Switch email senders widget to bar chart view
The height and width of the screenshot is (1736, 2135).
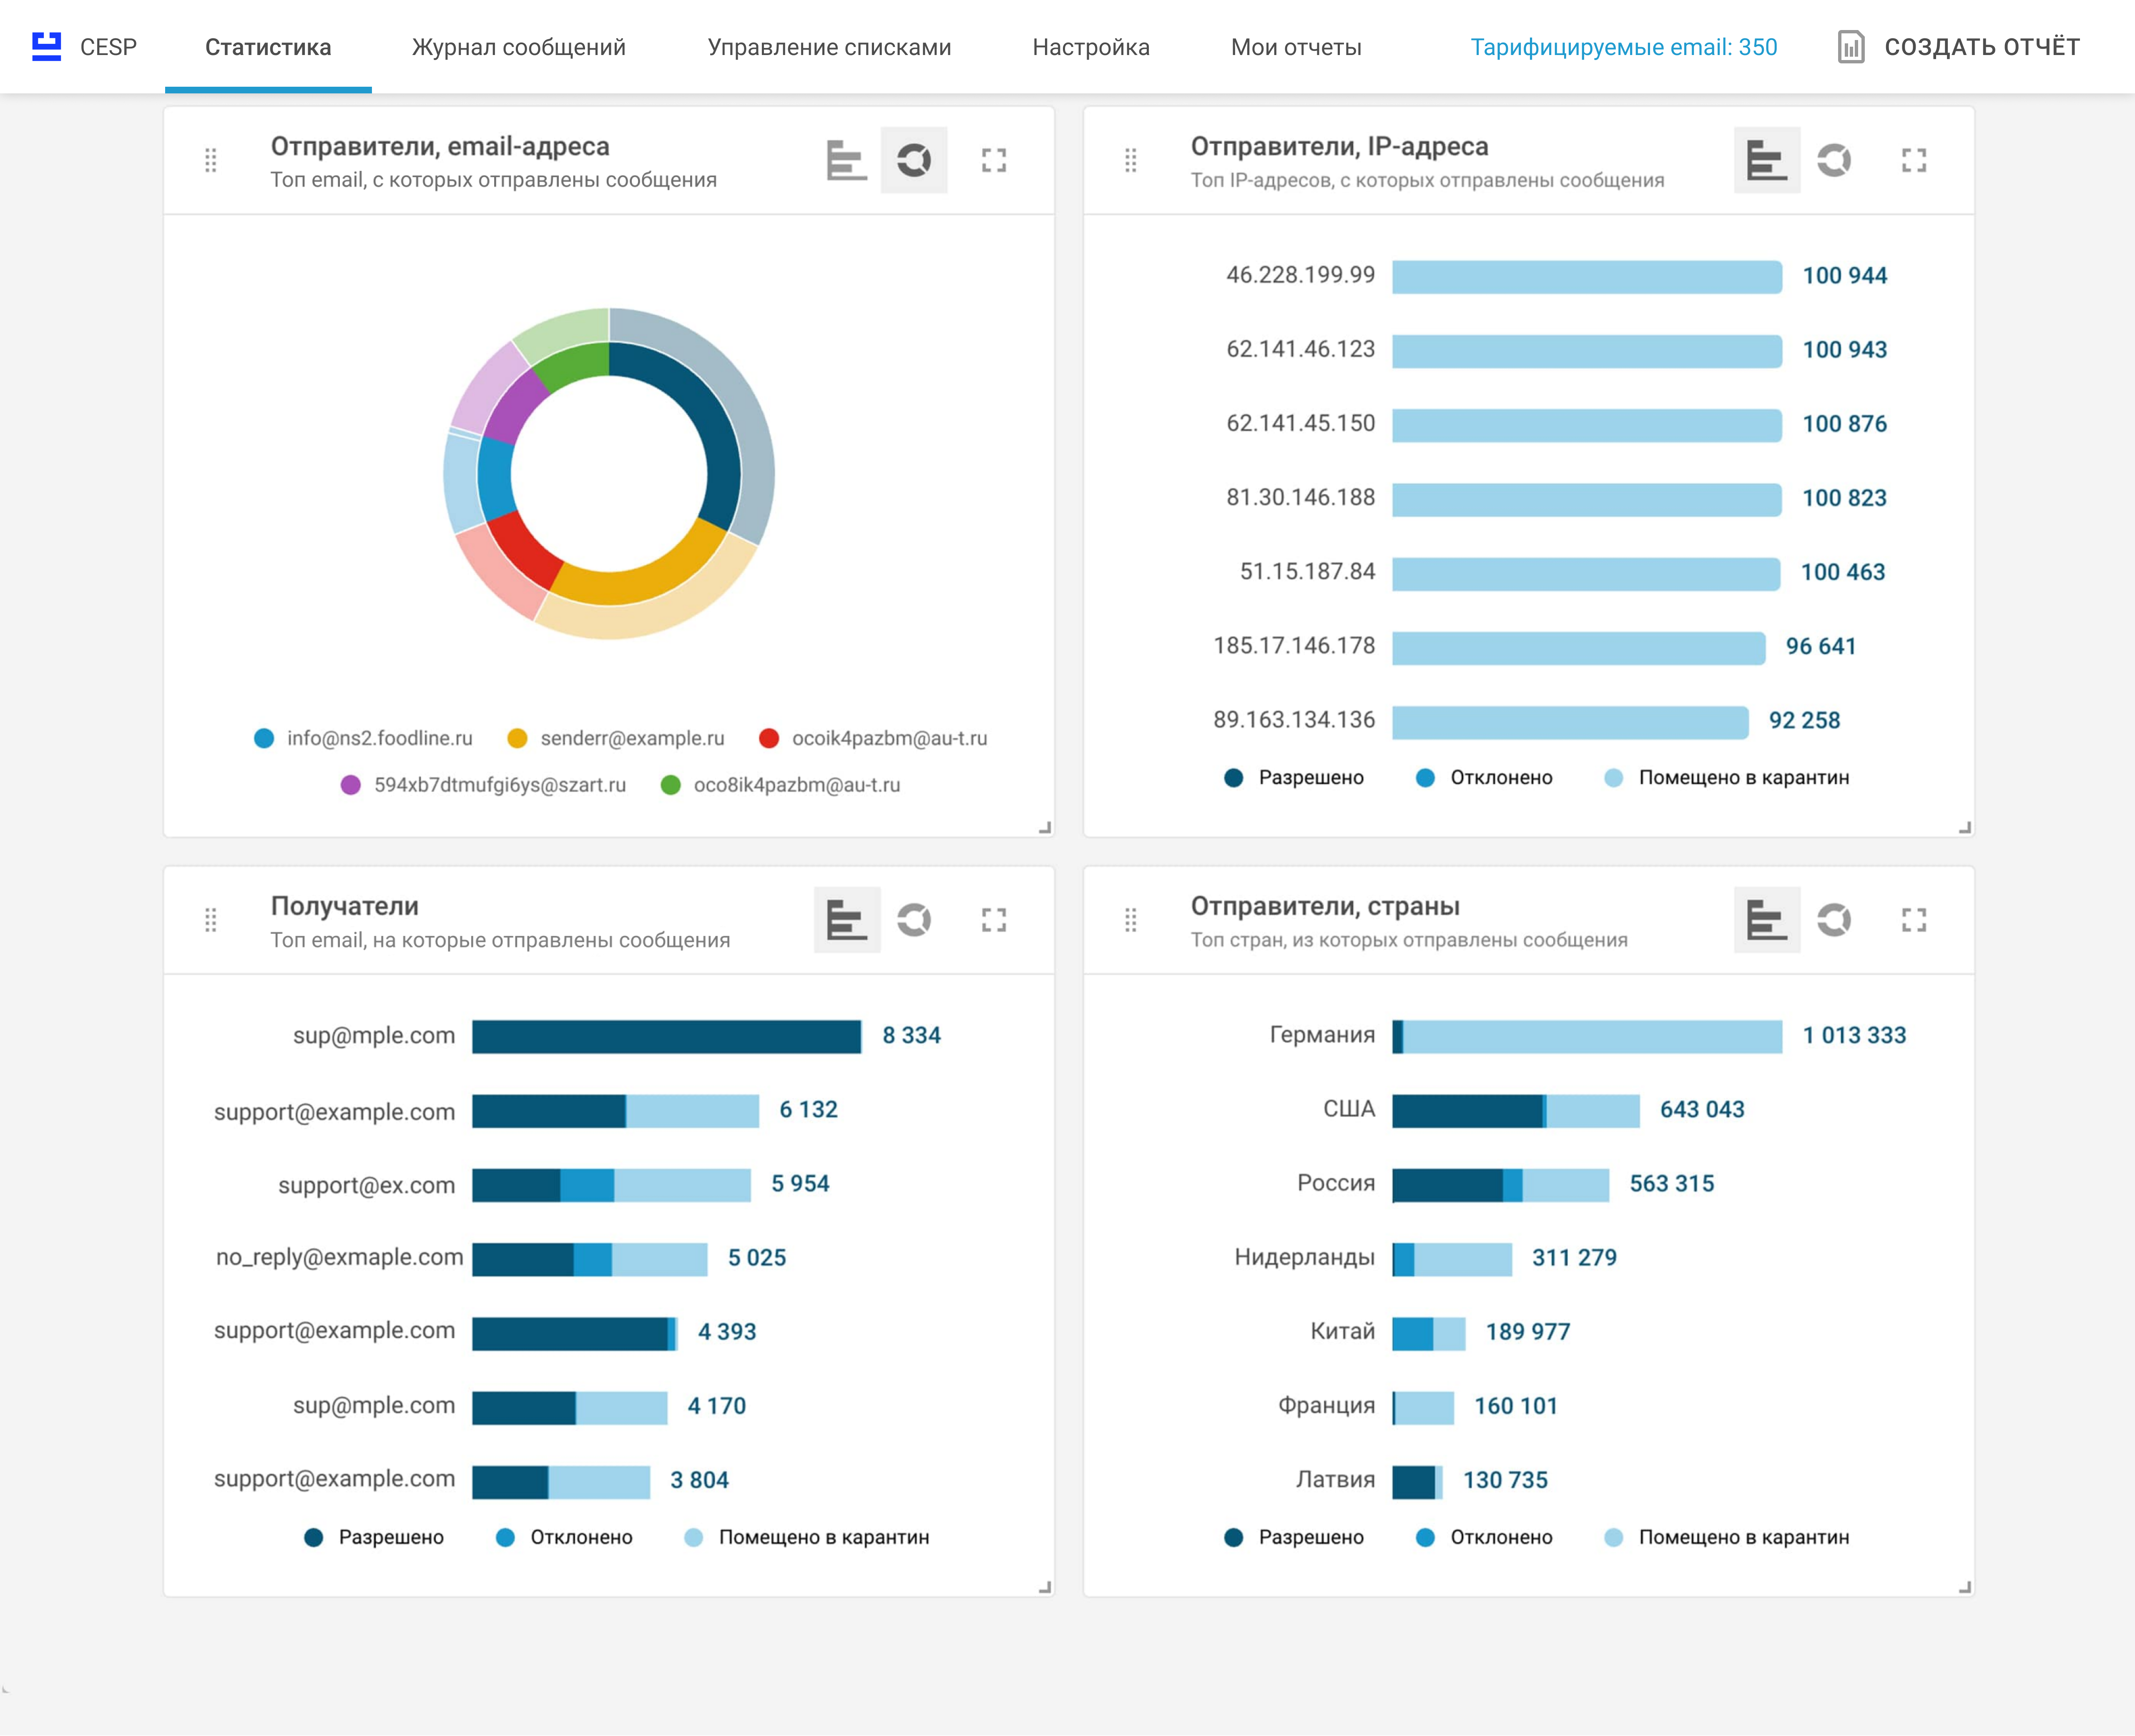846,160
